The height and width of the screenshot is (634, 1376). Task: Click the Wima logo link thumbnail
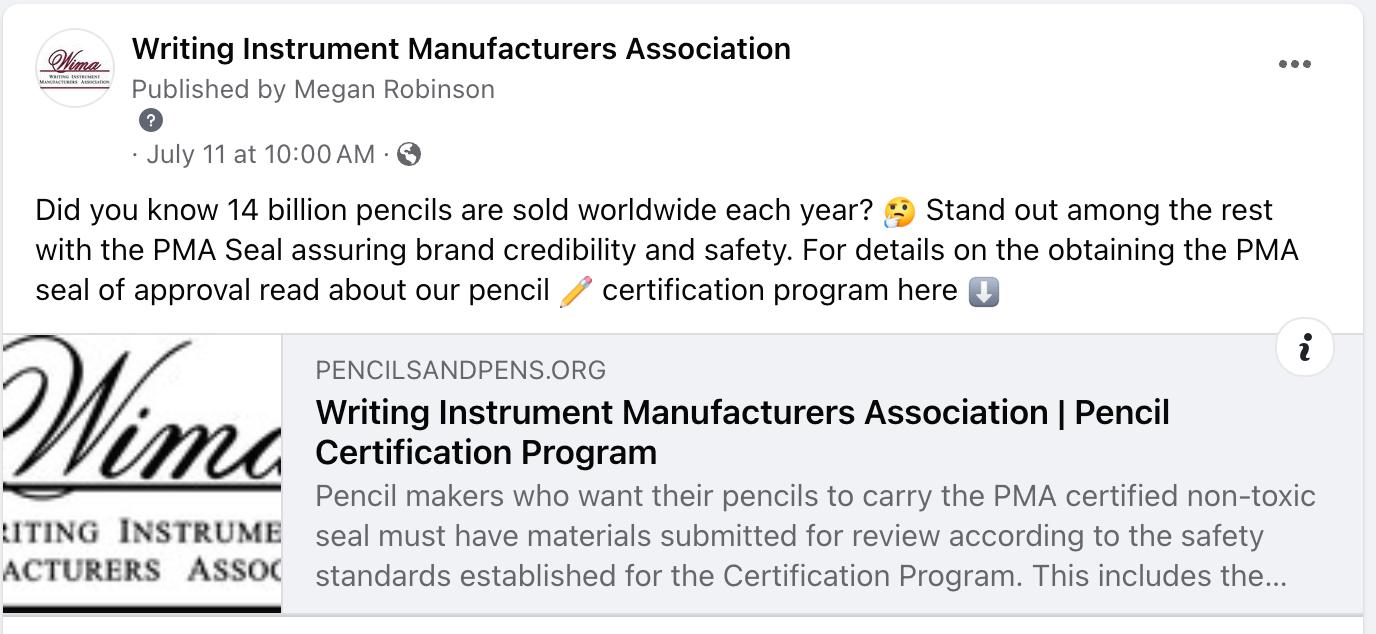click(x=142, y=473)
